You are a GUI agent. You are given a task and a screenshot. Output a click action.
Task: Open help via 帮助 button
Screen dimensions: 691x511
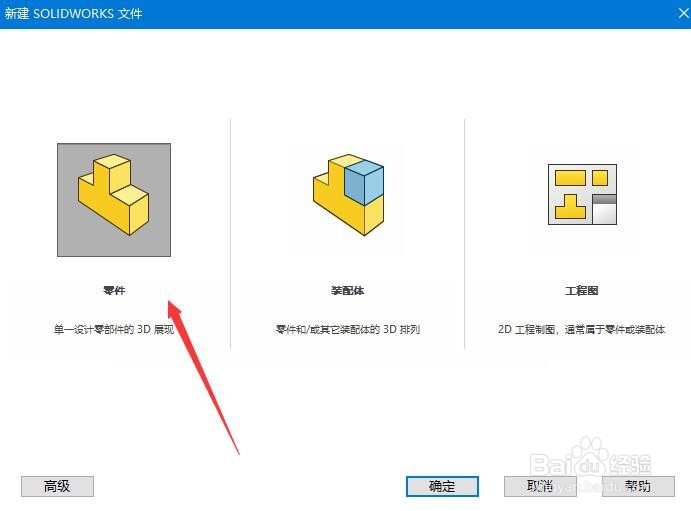638,486
